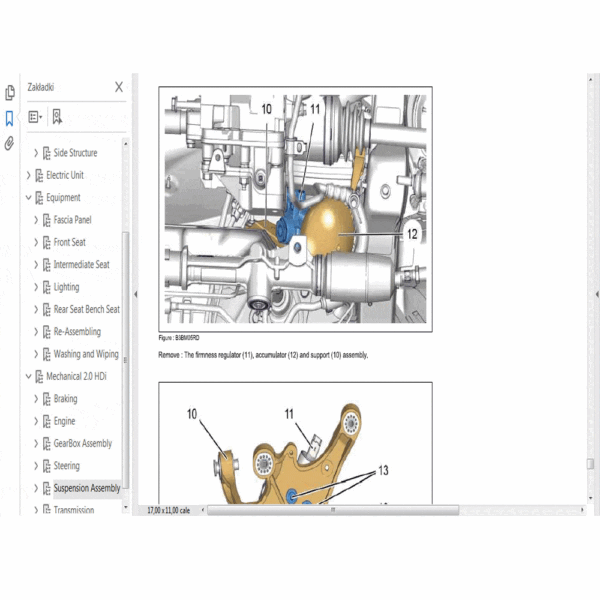Click the 'Figure : B3BM05RD' caption
Image resolution: width=600 pixels, height=600 pixels.
[x=179, y=338]
